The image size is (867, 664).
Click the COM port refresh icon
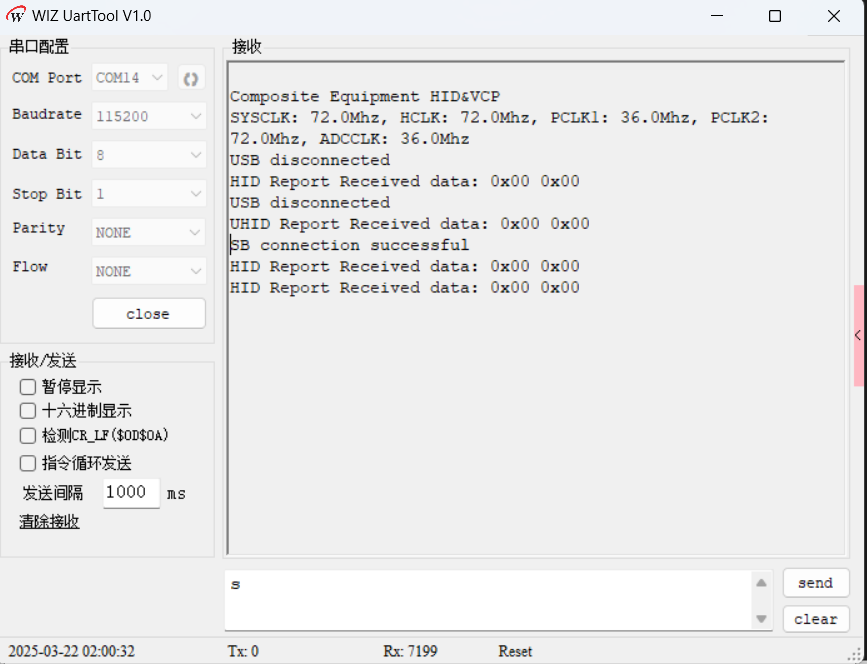(190, 78)
